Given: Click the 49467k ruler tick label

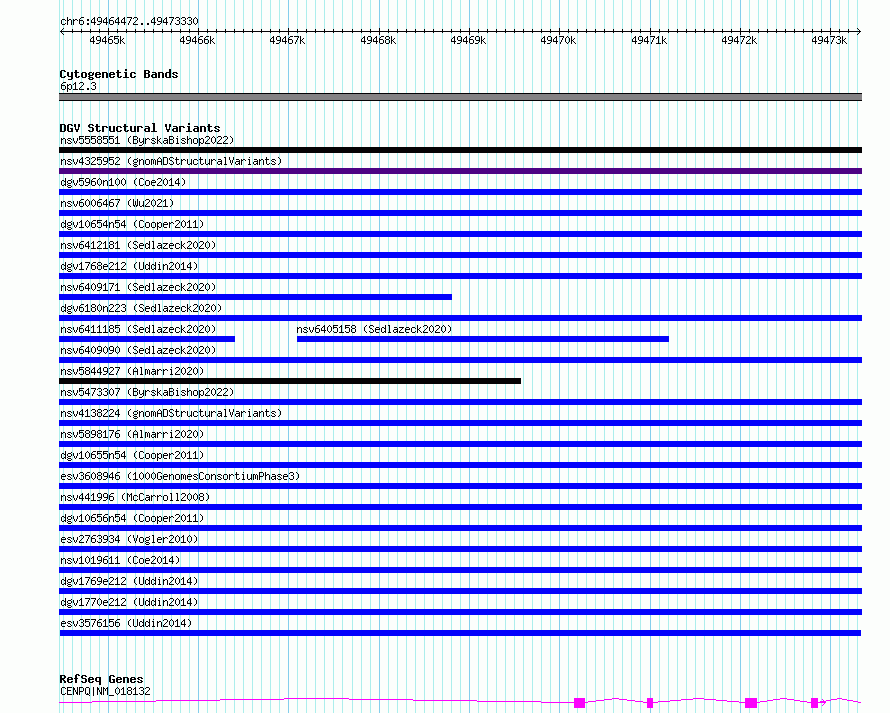Looking at the screenshot, I should [287, 40].
